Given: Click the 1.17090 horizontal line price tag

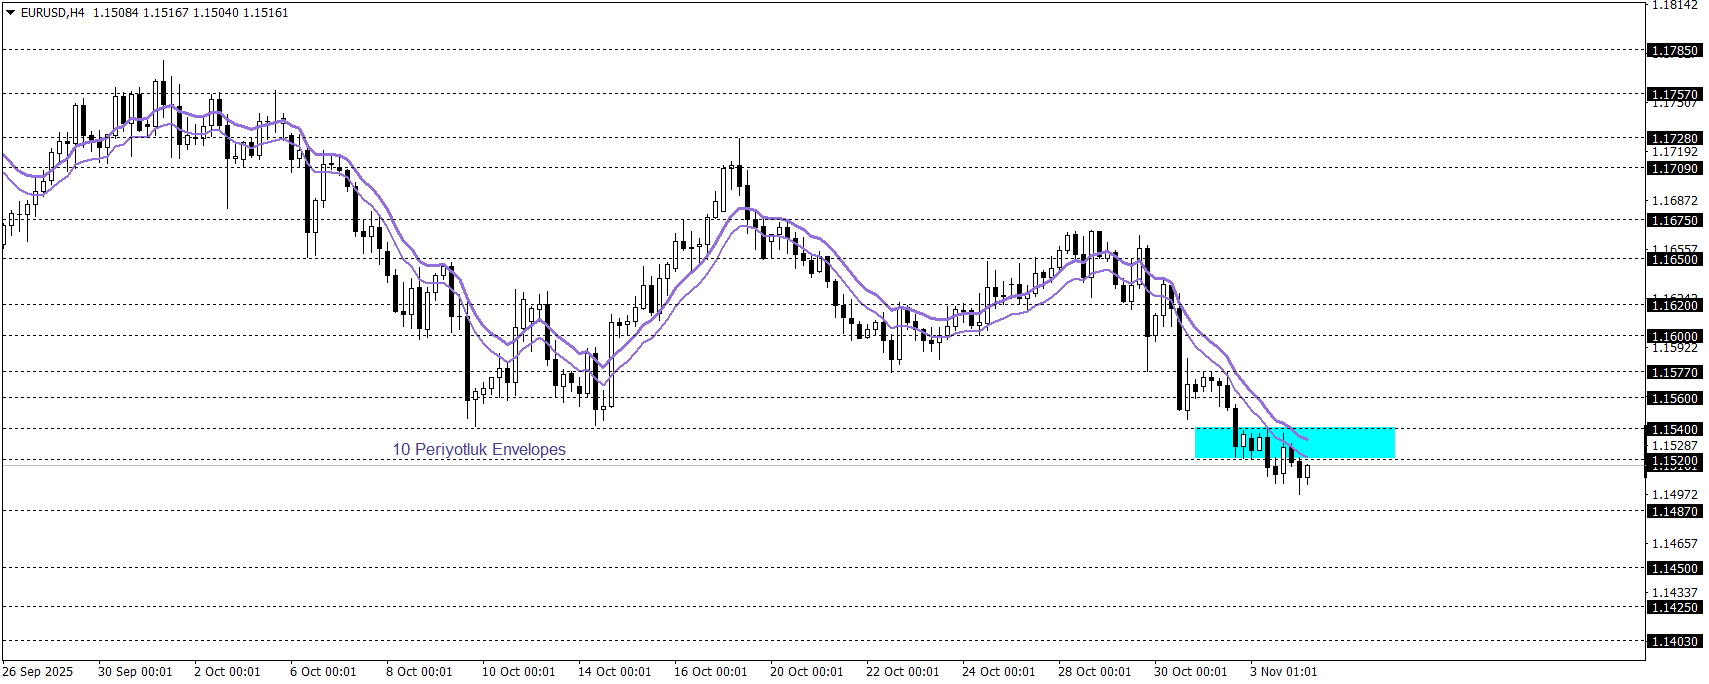Looking at the screenshot, I should point(1674,168).
